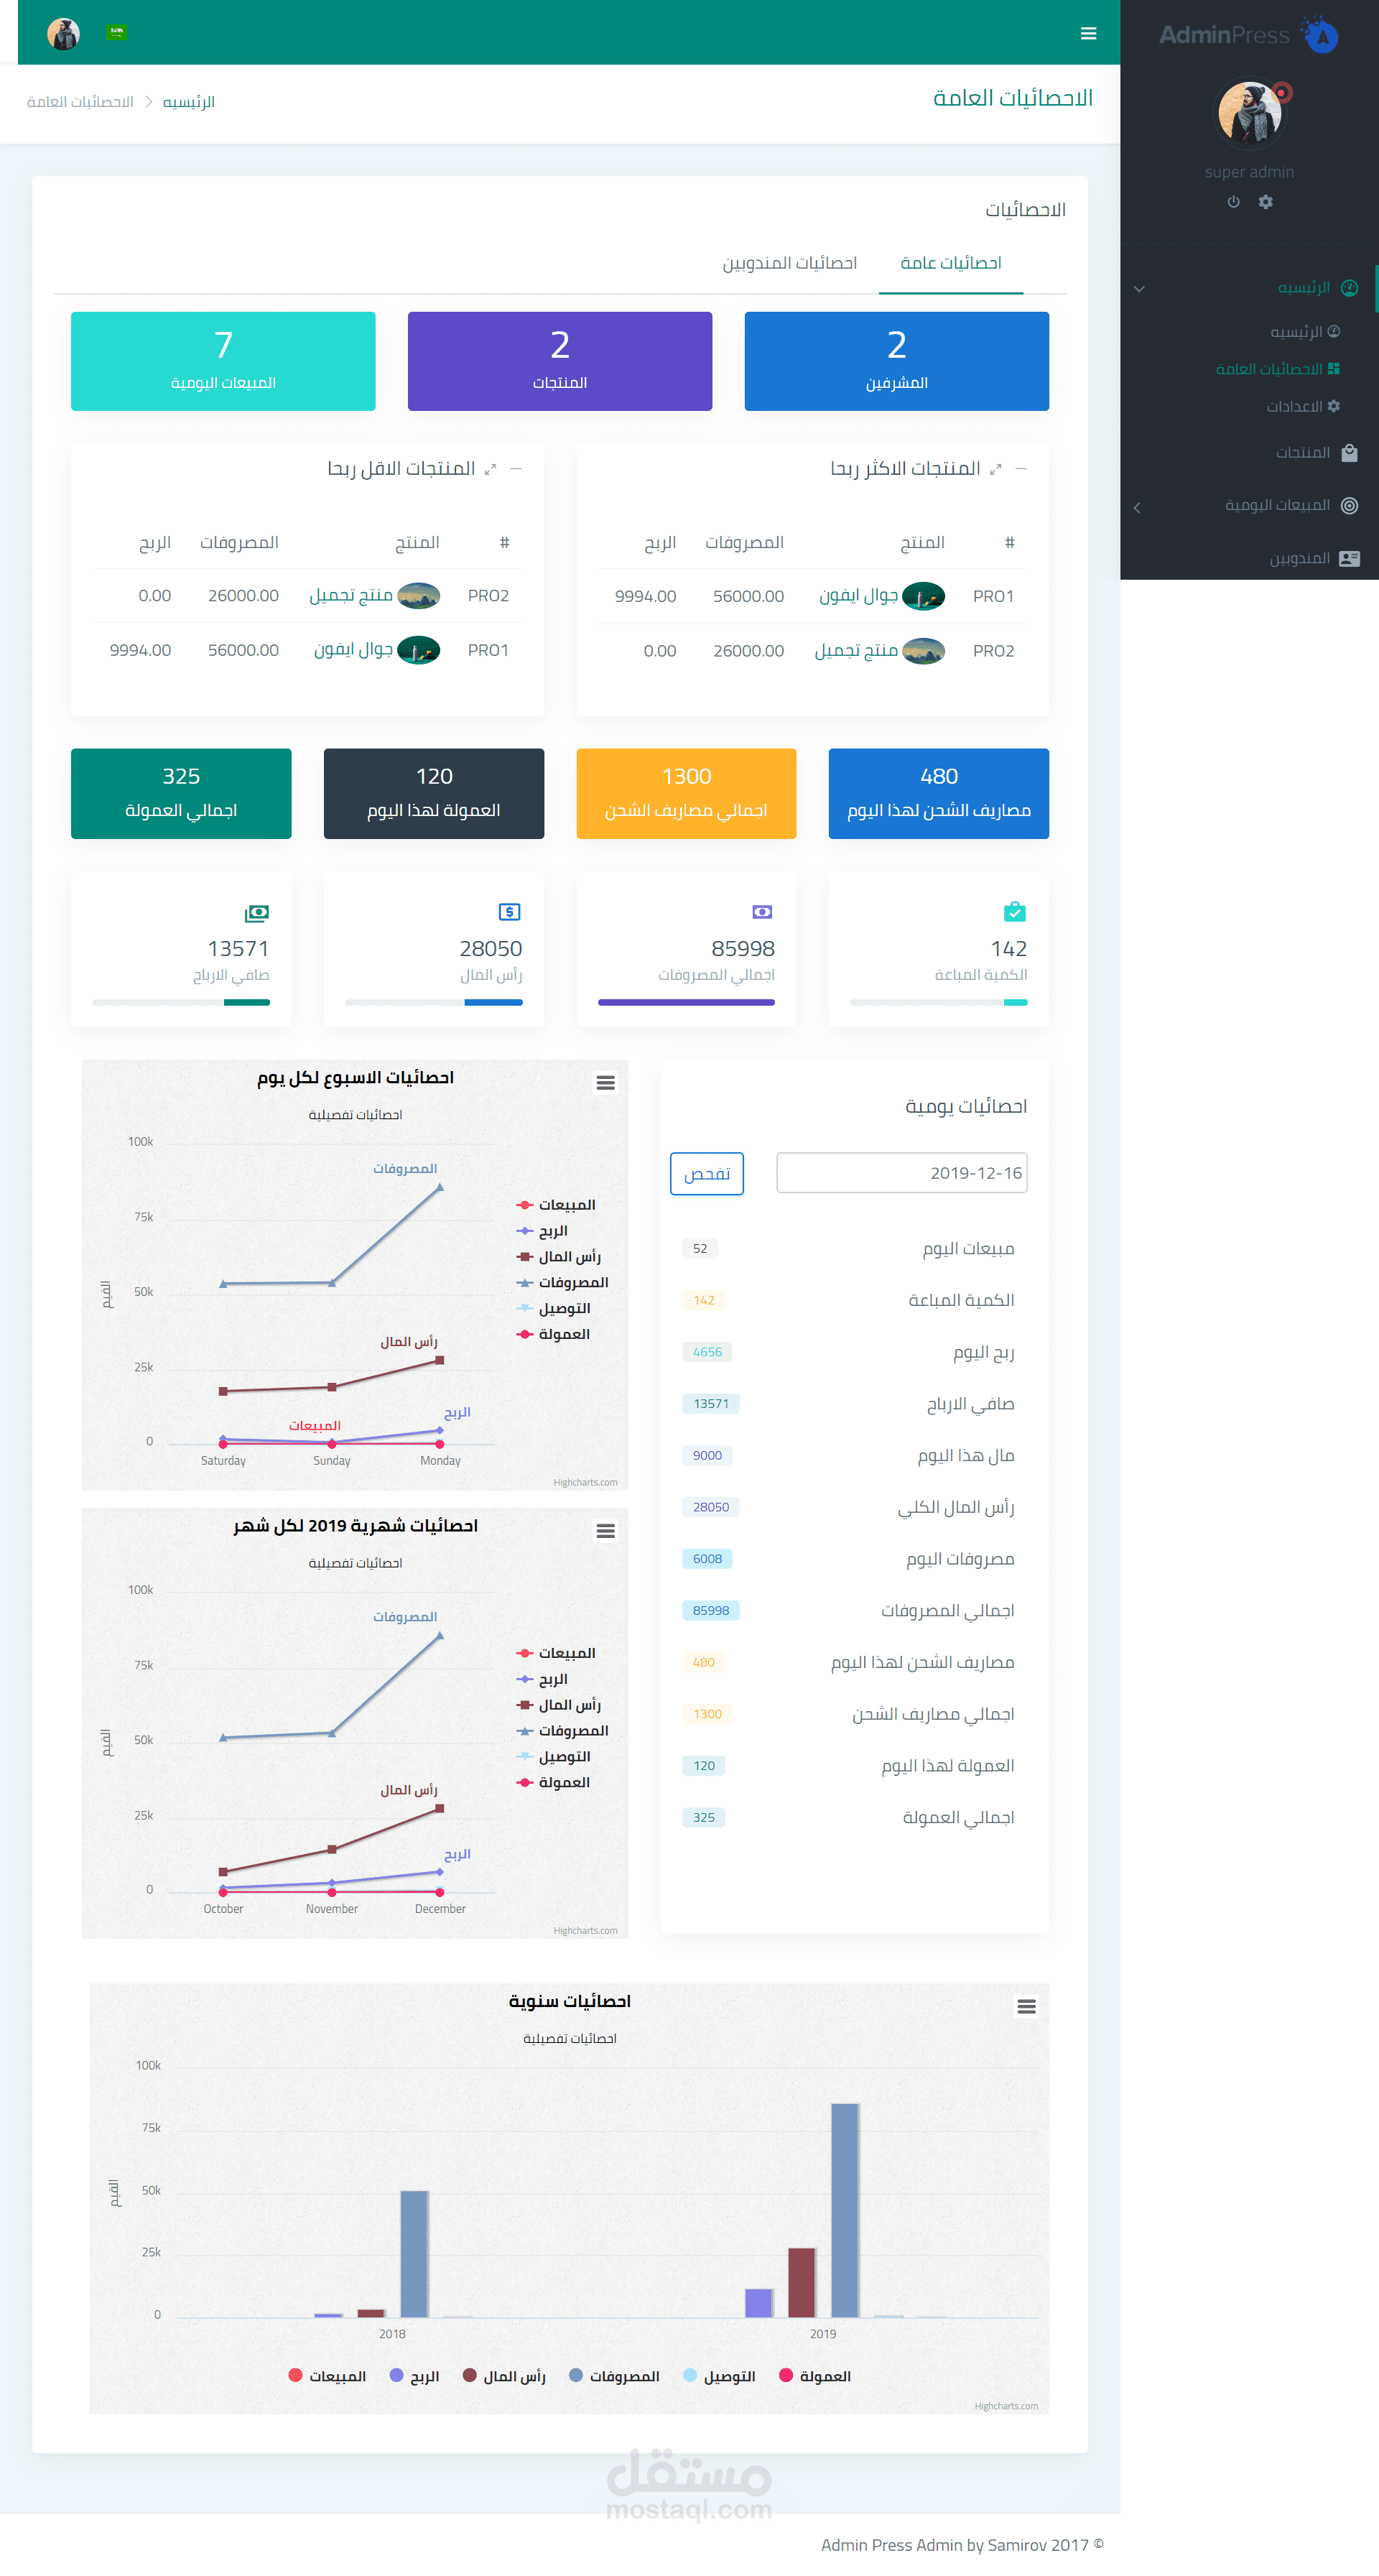Open settings gear beside super admin profile
Screen dimensions: 1379x2576
[x=1266, y=202]
